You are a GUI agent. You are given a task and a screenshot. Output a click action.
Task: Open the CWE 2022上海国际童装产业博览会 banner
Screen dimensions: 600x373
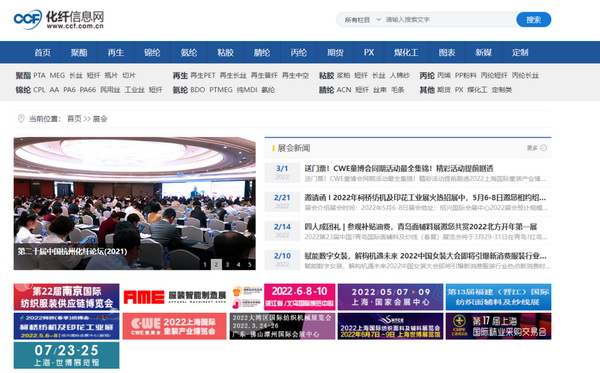[x=175, y=326]
